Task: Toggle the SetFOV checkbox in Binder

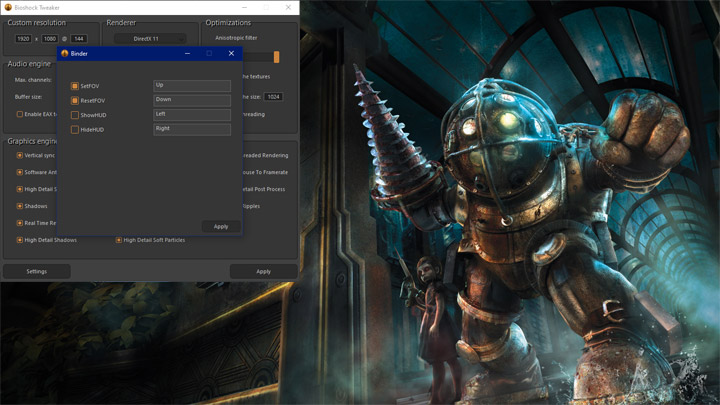Action: pyautogui.click(x=74, y=86)
